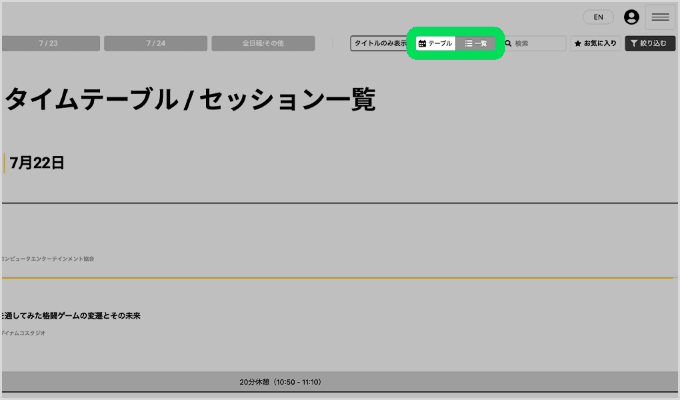
Task: Select the 7/24 date tab
Action: point(156,43)
